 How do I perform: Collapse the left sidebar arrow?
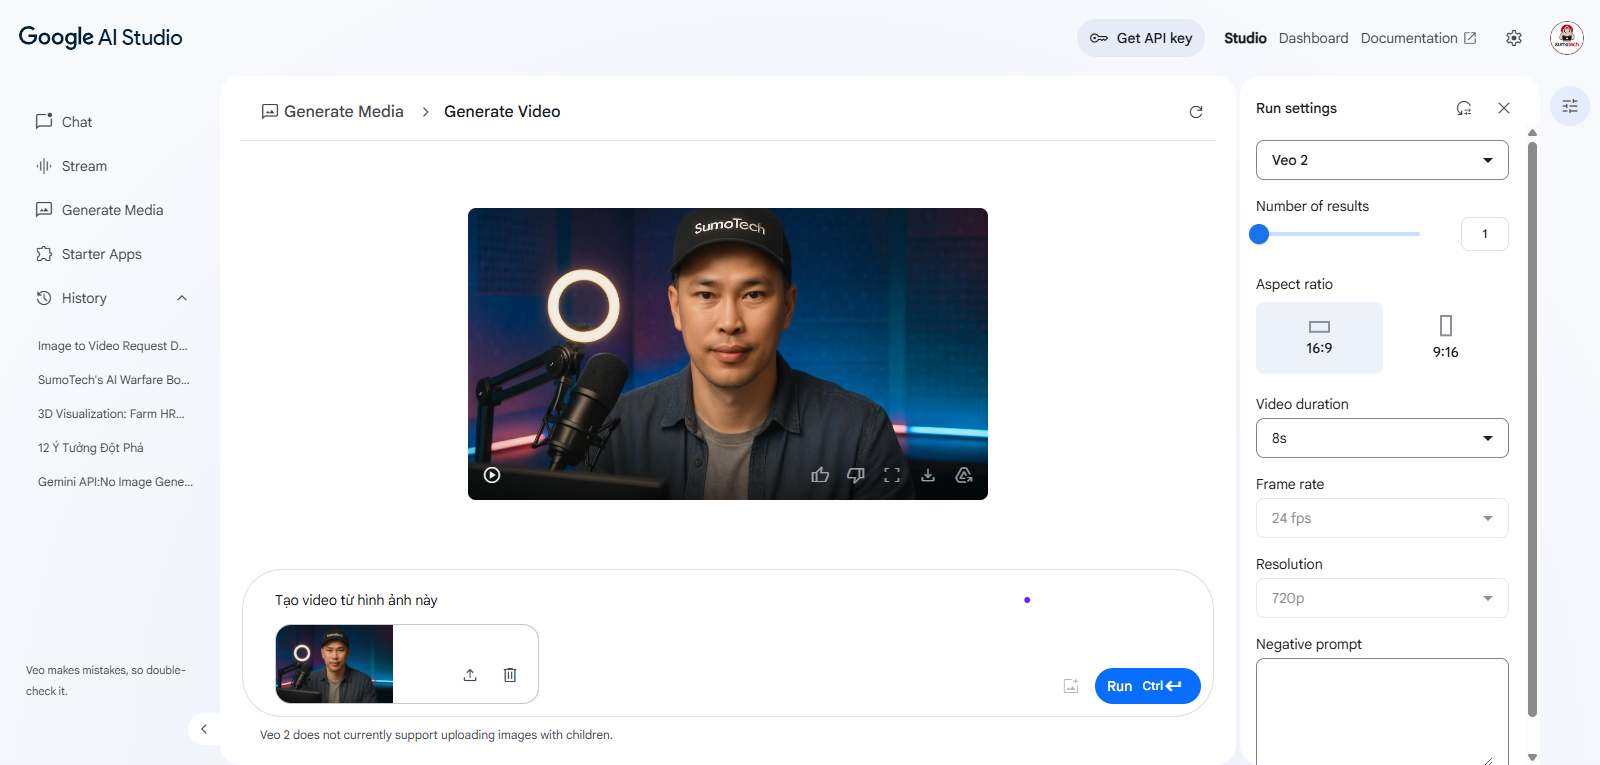204,729
